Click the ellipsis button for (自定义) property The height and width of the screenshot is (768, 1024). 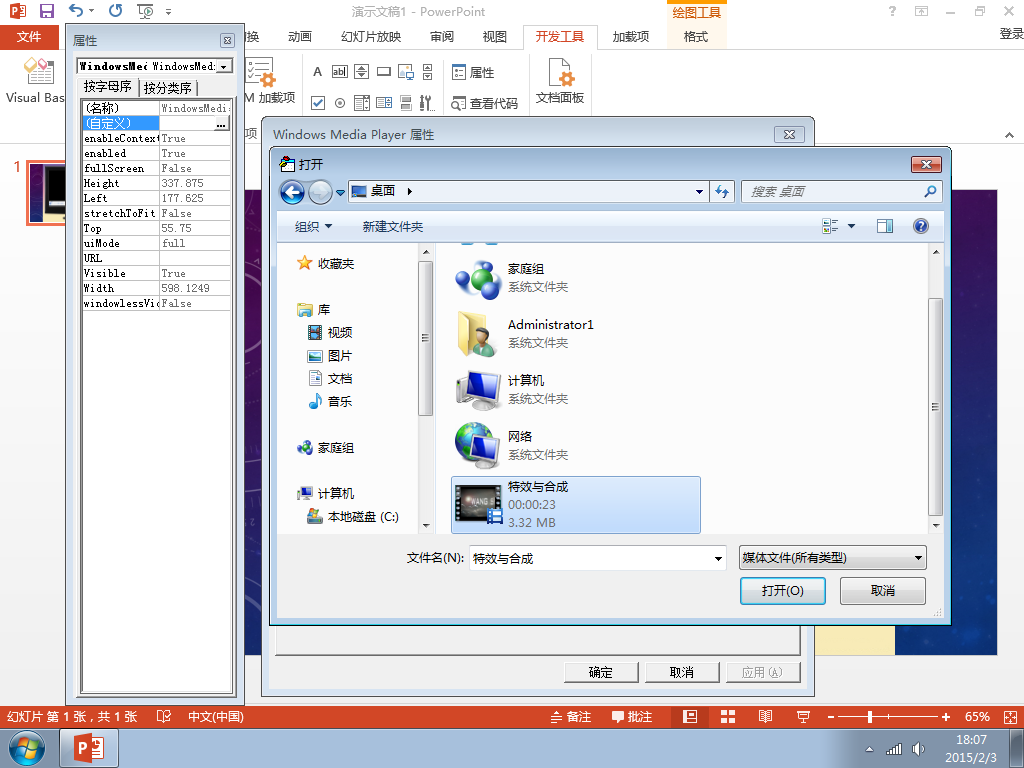tap(221, 123)
